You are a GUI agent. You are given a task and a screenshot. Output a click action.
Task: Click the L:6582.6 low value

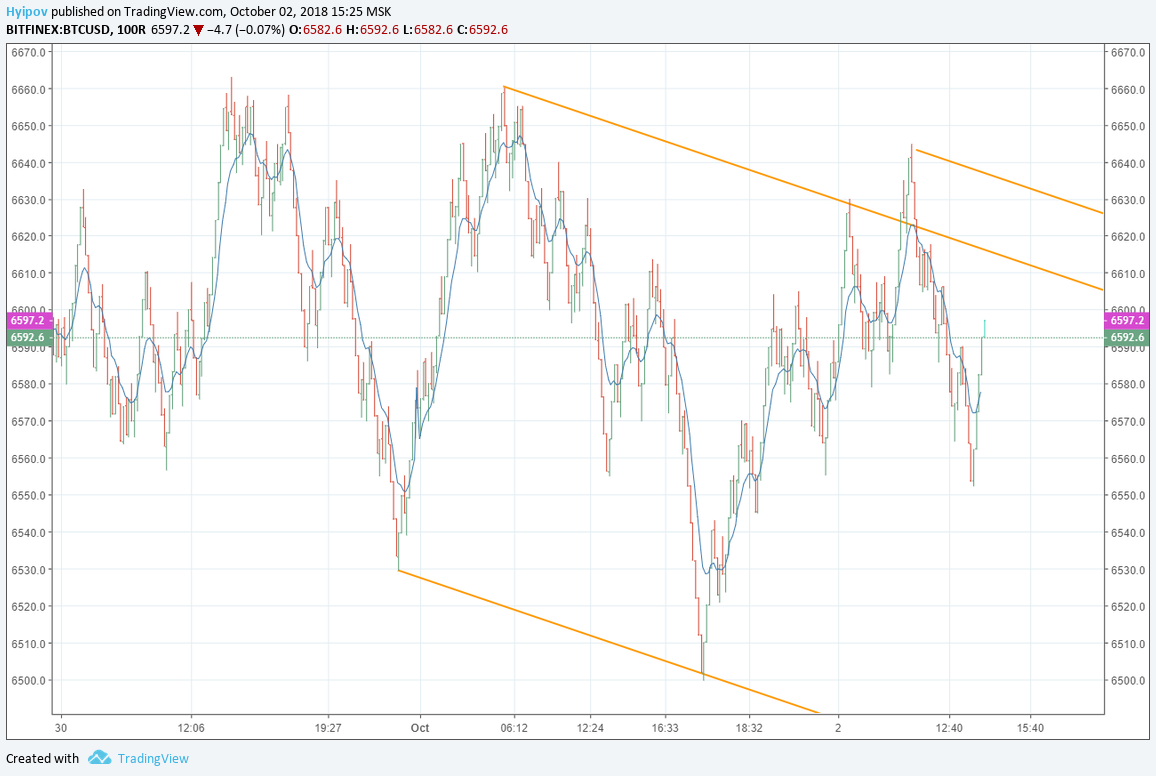(428, 30)
